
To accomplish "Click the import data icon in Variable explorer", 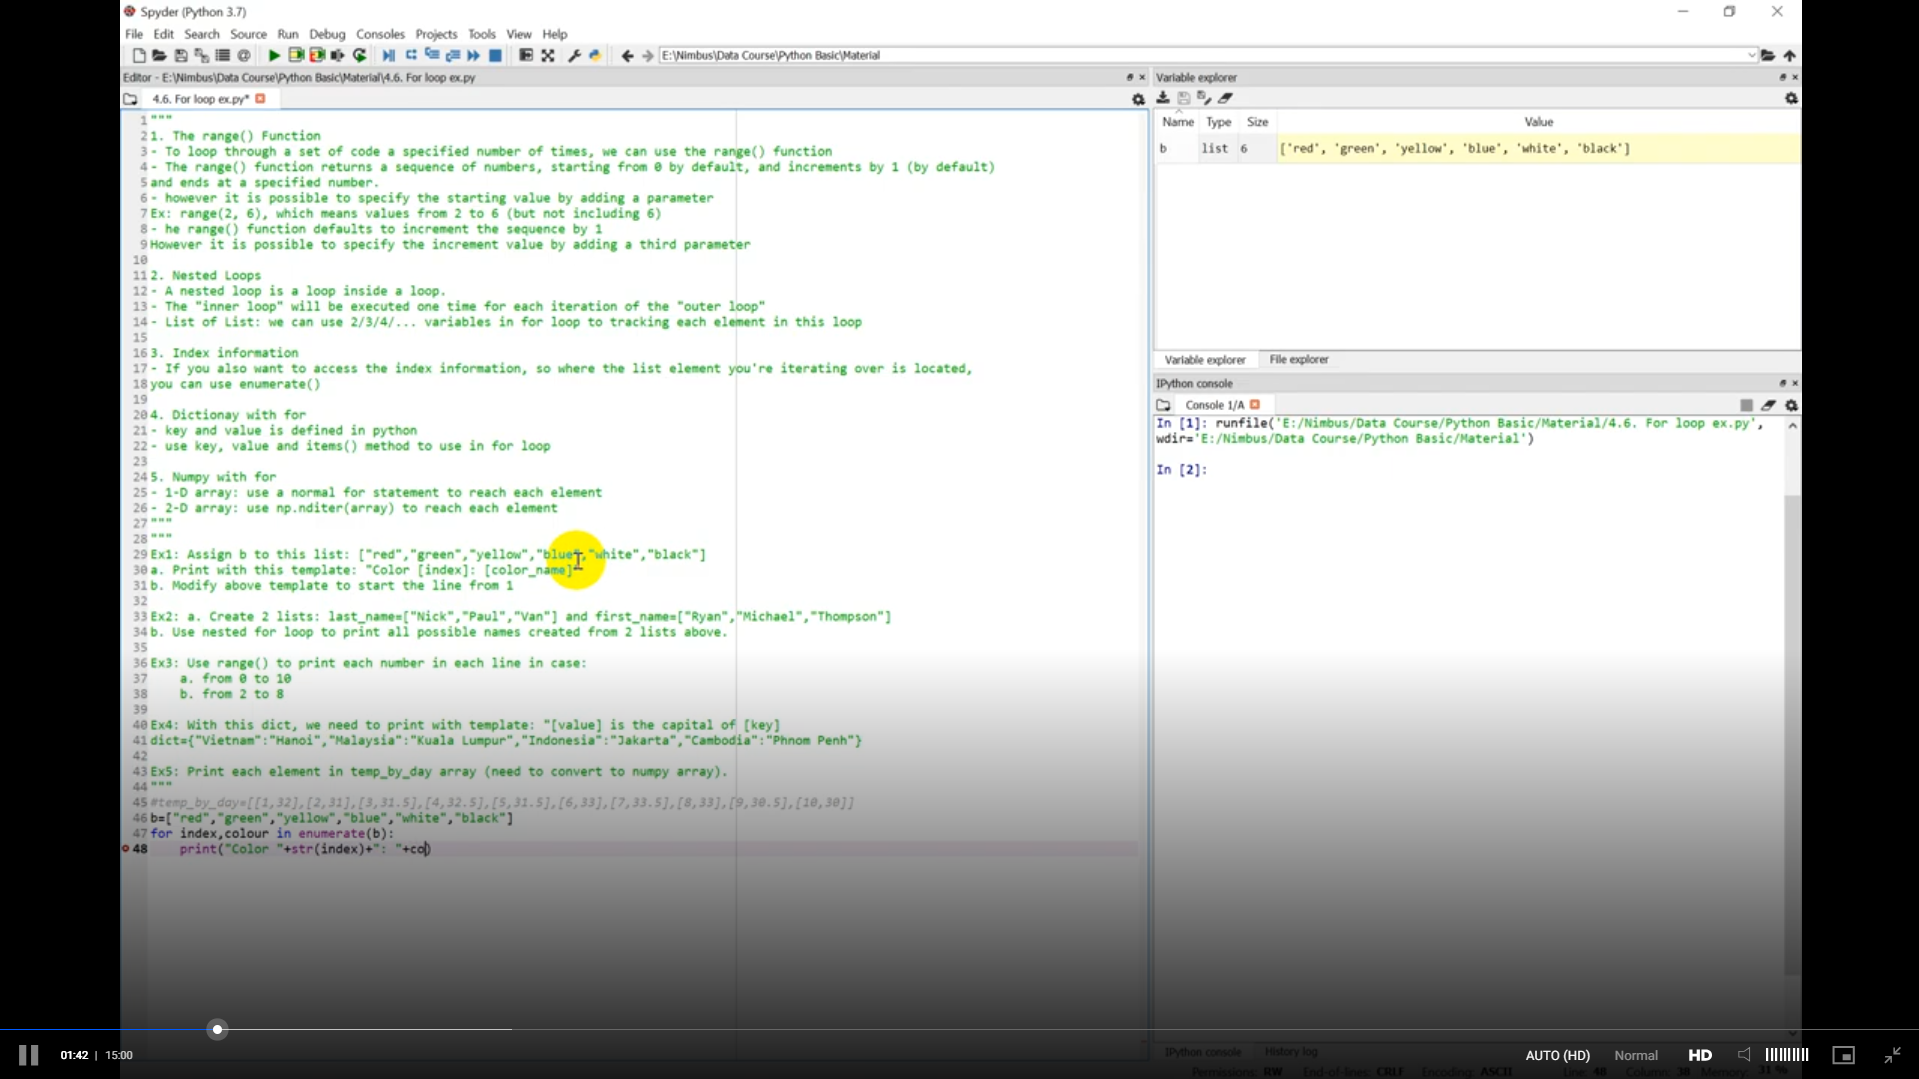I will click(x=1163, y=98).
